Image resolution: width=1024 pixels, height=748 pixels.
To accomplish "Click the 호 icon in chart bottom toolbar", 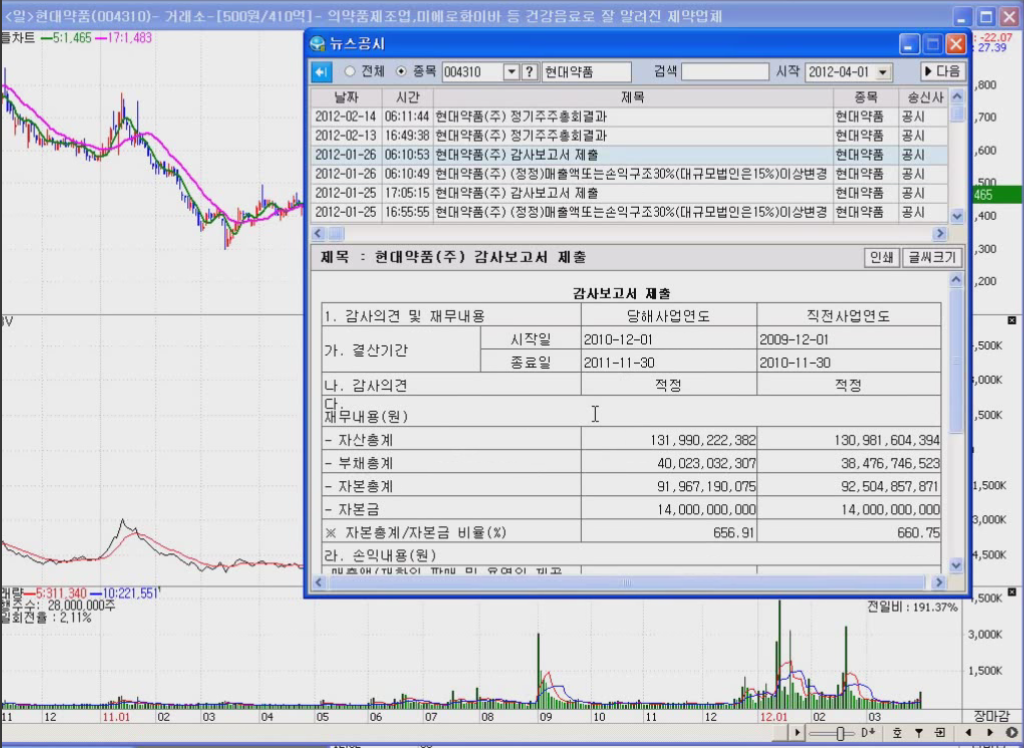I will [898, 733].
